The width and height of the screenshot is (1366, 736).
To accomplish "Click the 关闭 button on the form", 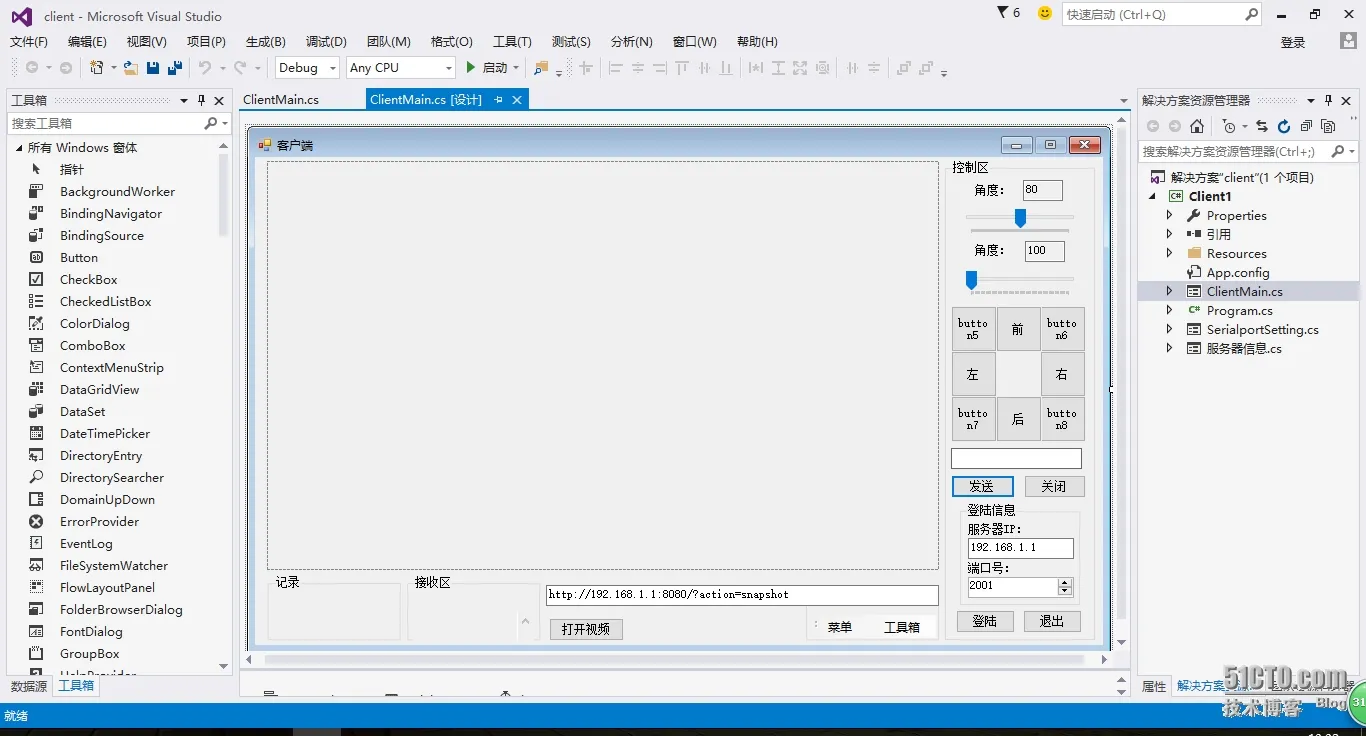I will [x=1054, y=486].
